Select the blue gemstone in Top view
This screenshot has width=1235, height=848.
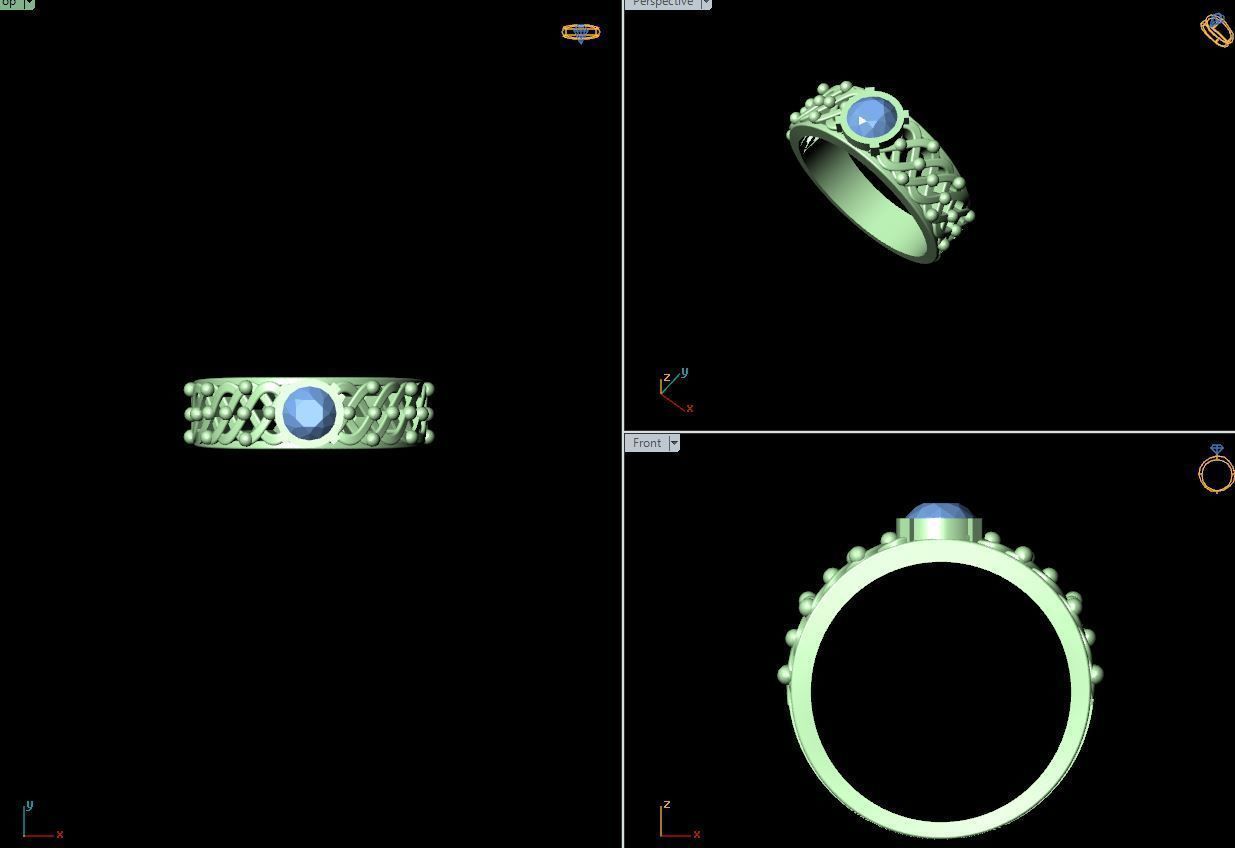coord(309,413)
